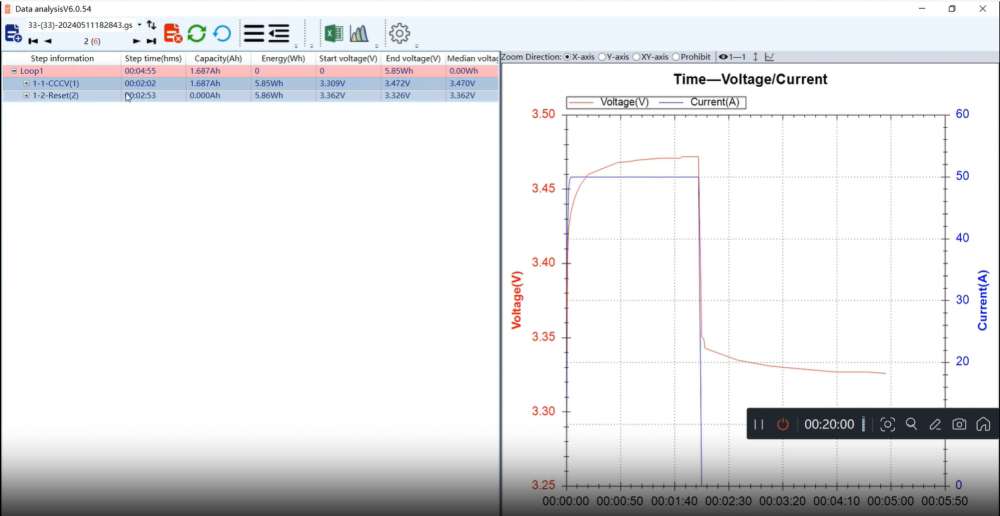Image resolution: width=1000 pixels, height=516 pixels.
Task: Collapse the Loop1 tree node
Action: tap(14, 71)
